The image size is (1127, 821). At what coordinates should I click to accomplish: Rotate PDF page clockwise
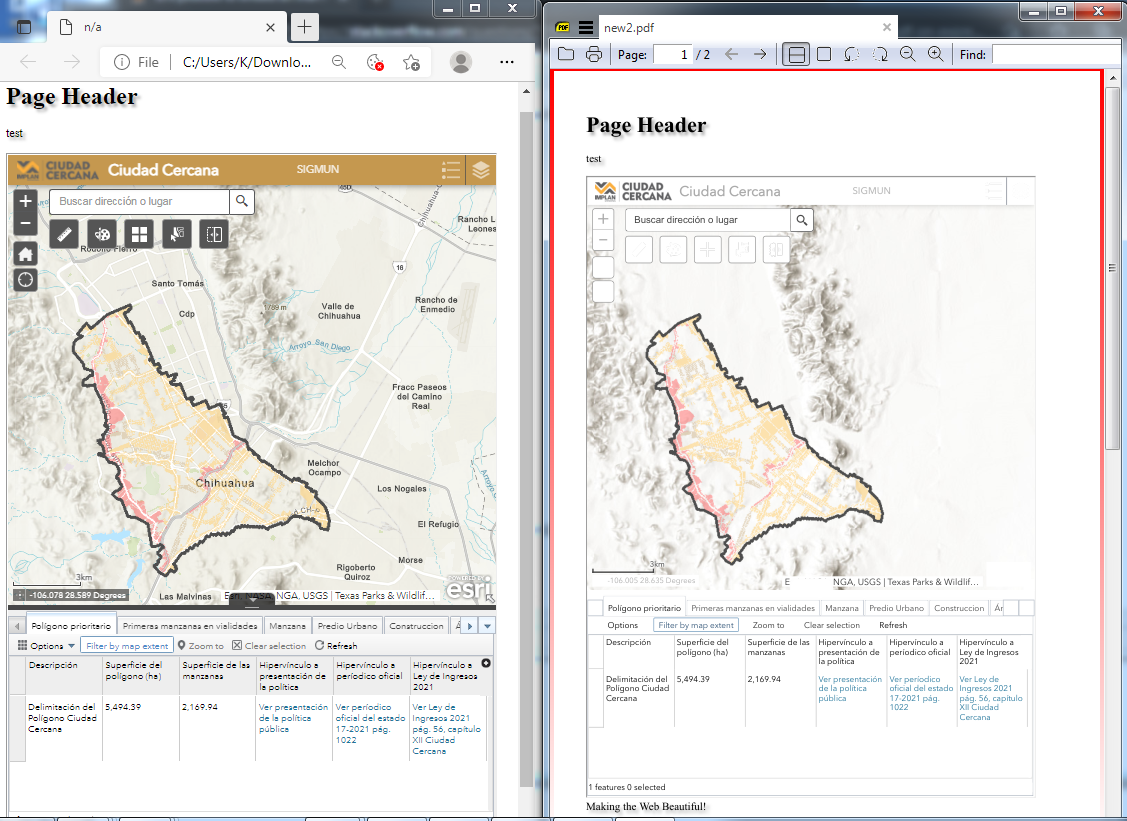tap(879, 55)
